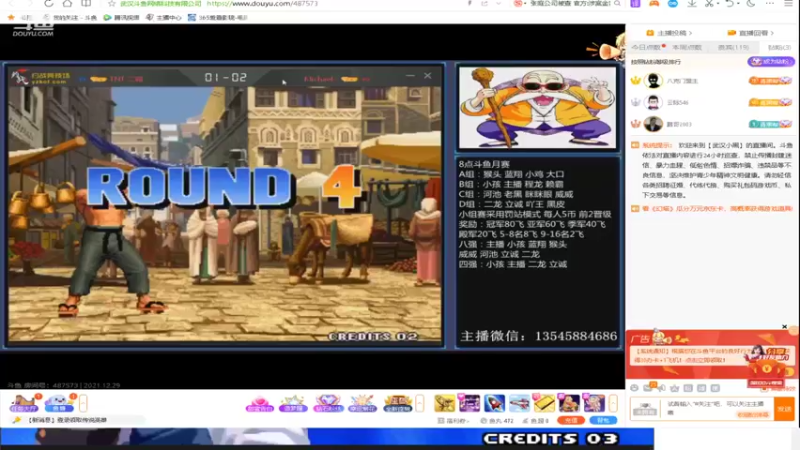The height and width of the screenshot is (450, 800).
Task: Reload the page with the browser refresh icon
Action: [48, 3]
